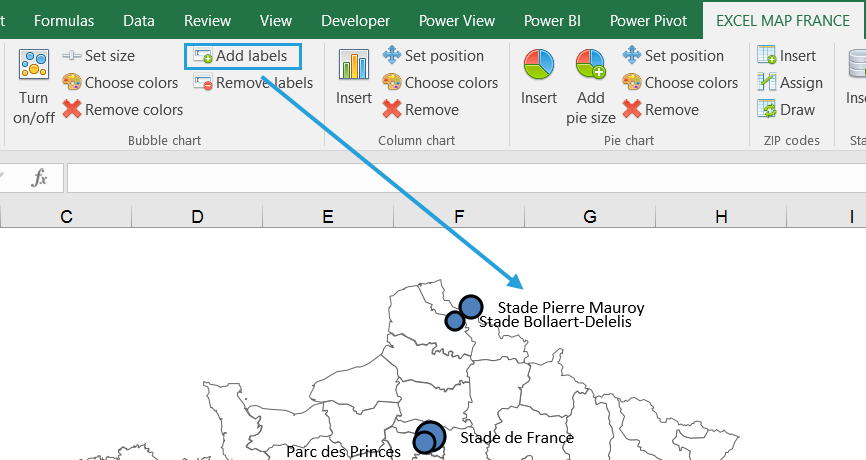Select column H header

pyautogui.click(x=721, y=216)
